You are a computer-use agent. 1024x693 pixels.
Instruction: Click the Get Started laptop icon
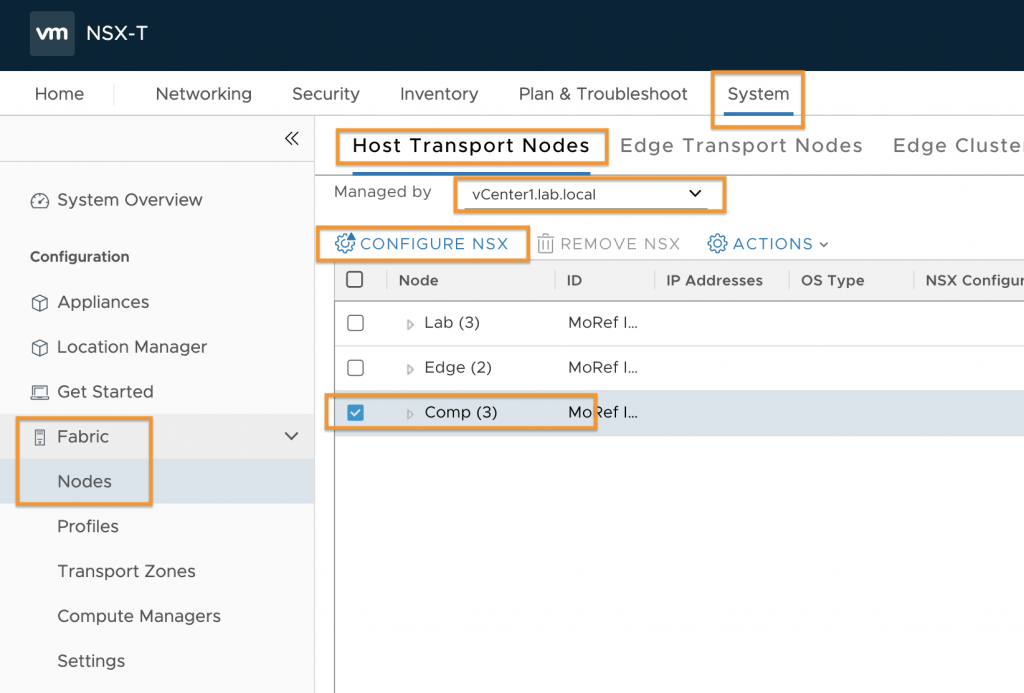(40, 393)
